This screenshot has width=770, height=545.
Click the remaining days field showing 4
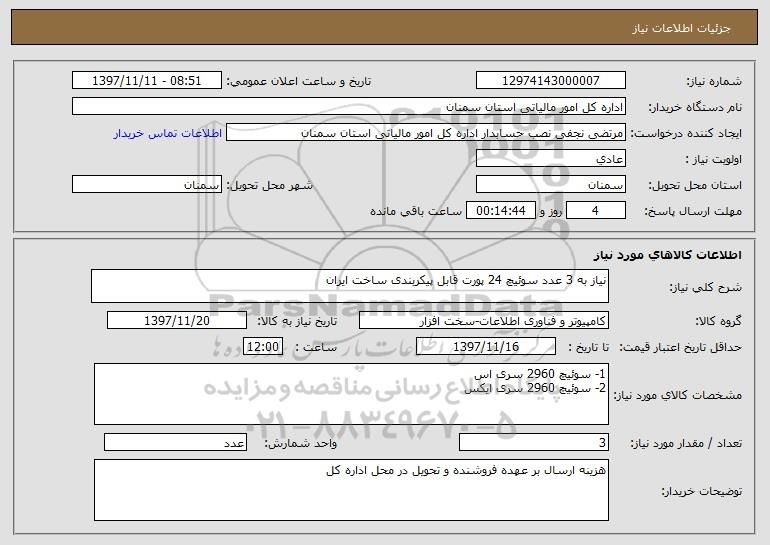coord(596,211)
